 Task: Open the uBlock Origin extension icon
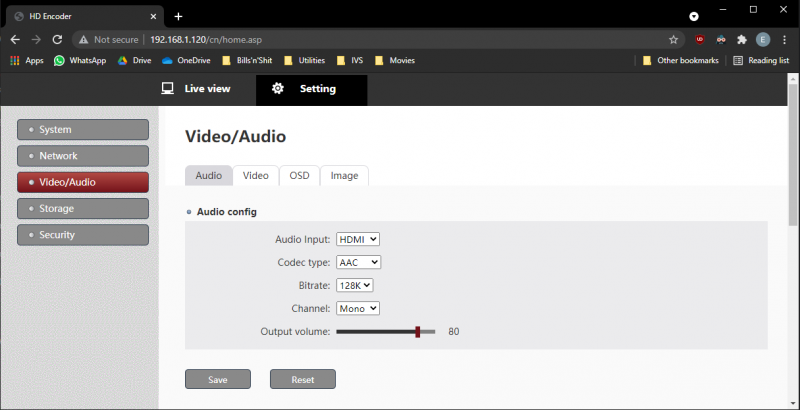pyautogui.click(x=699, y=39)
